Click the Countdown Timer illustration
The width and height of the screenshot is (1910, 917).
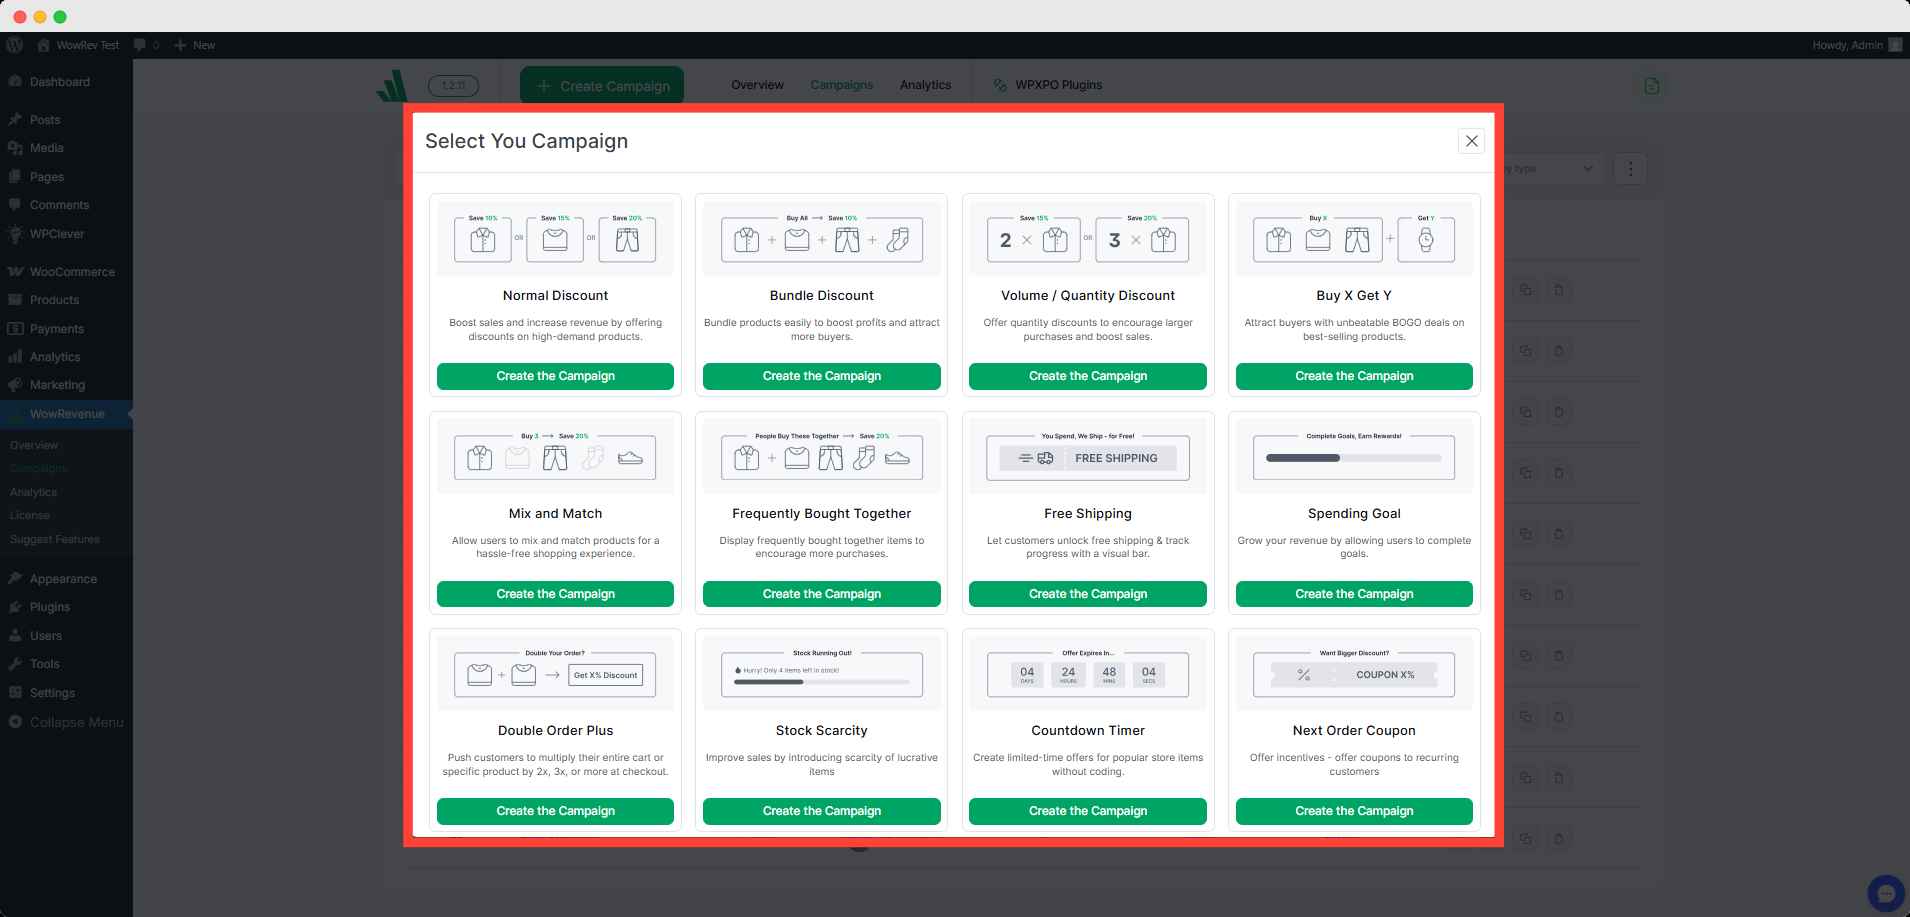[x=1088, y=674]
